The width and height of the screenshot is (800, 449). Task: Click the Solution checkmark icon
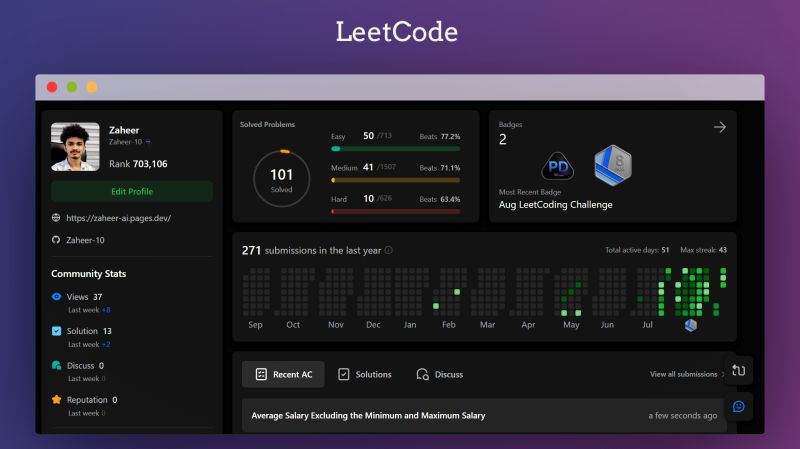point(56,331)
